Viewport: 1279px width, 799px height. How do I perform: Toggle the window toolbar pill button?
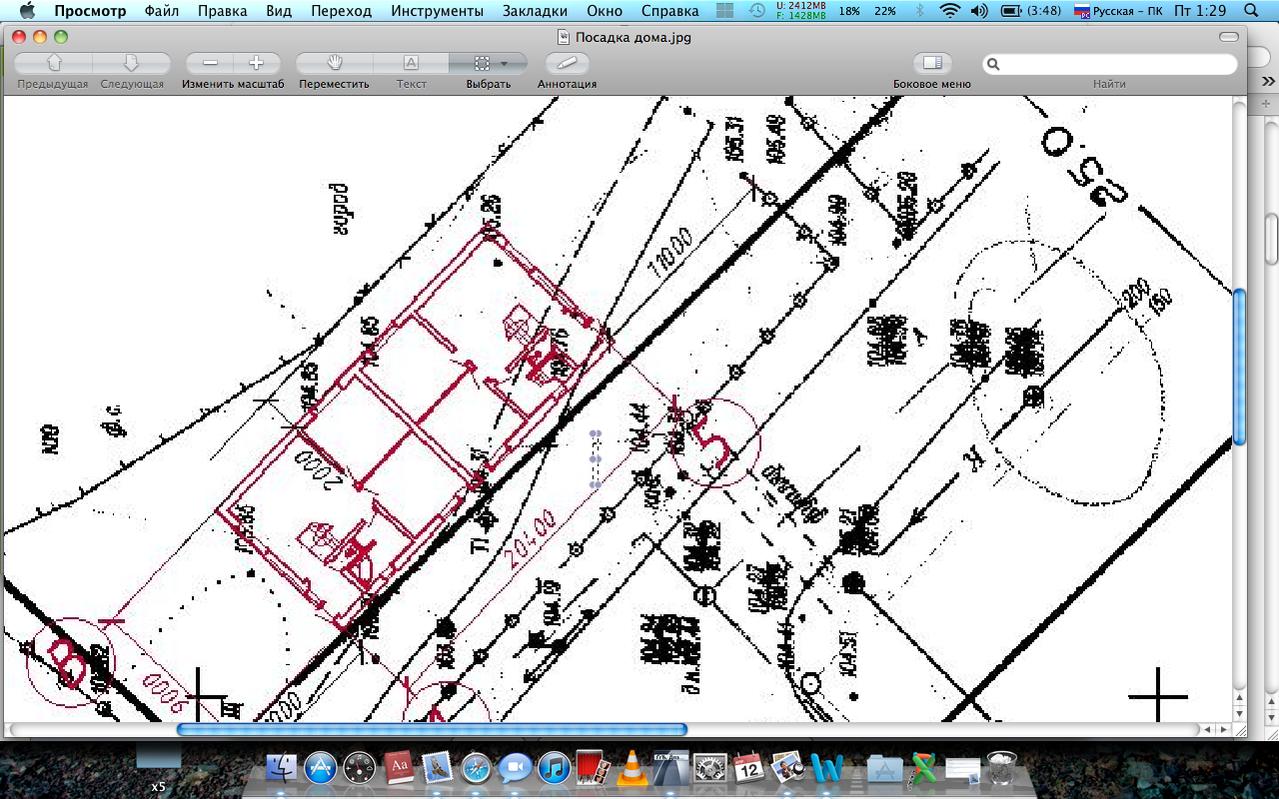[x=1229, y=37]
